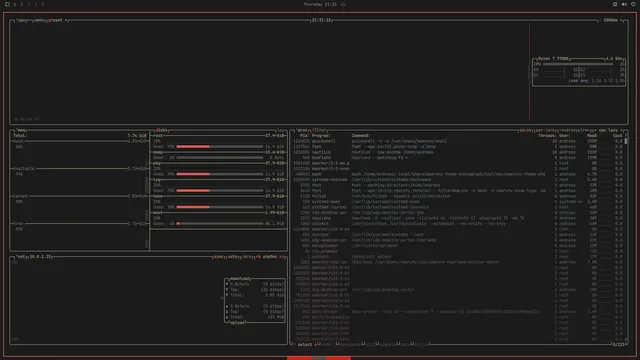Screen dimensions: 640x360
Task: Click the update indicator icon beside the clock
Action: pos(343,4)
